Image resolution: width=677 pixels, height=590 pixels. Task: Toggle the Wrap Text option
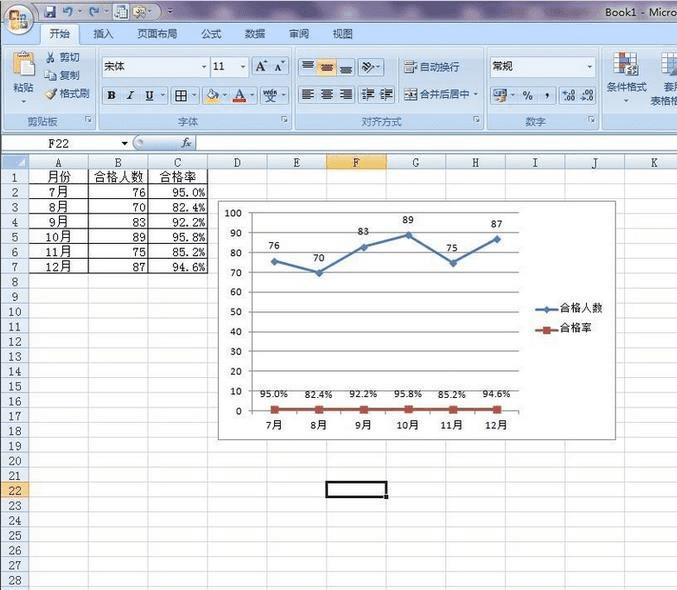(431, 67)
